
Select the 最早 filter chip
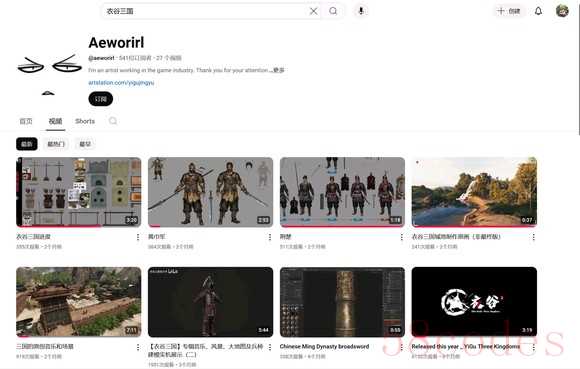pyautogui.click(x=85, y=144)
